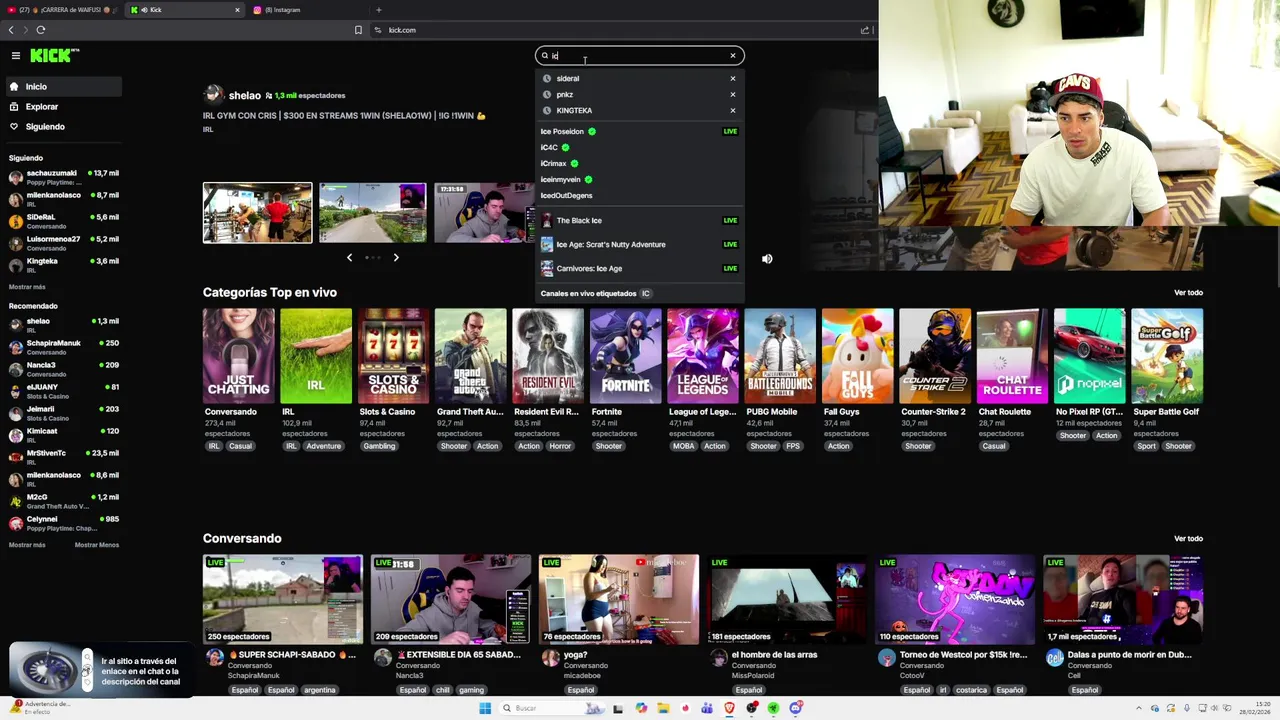Viewport: 1280px width, 720px height.
Task: Click 'Canales en vivo etiquetados' IC
Action: pos(596,293)
